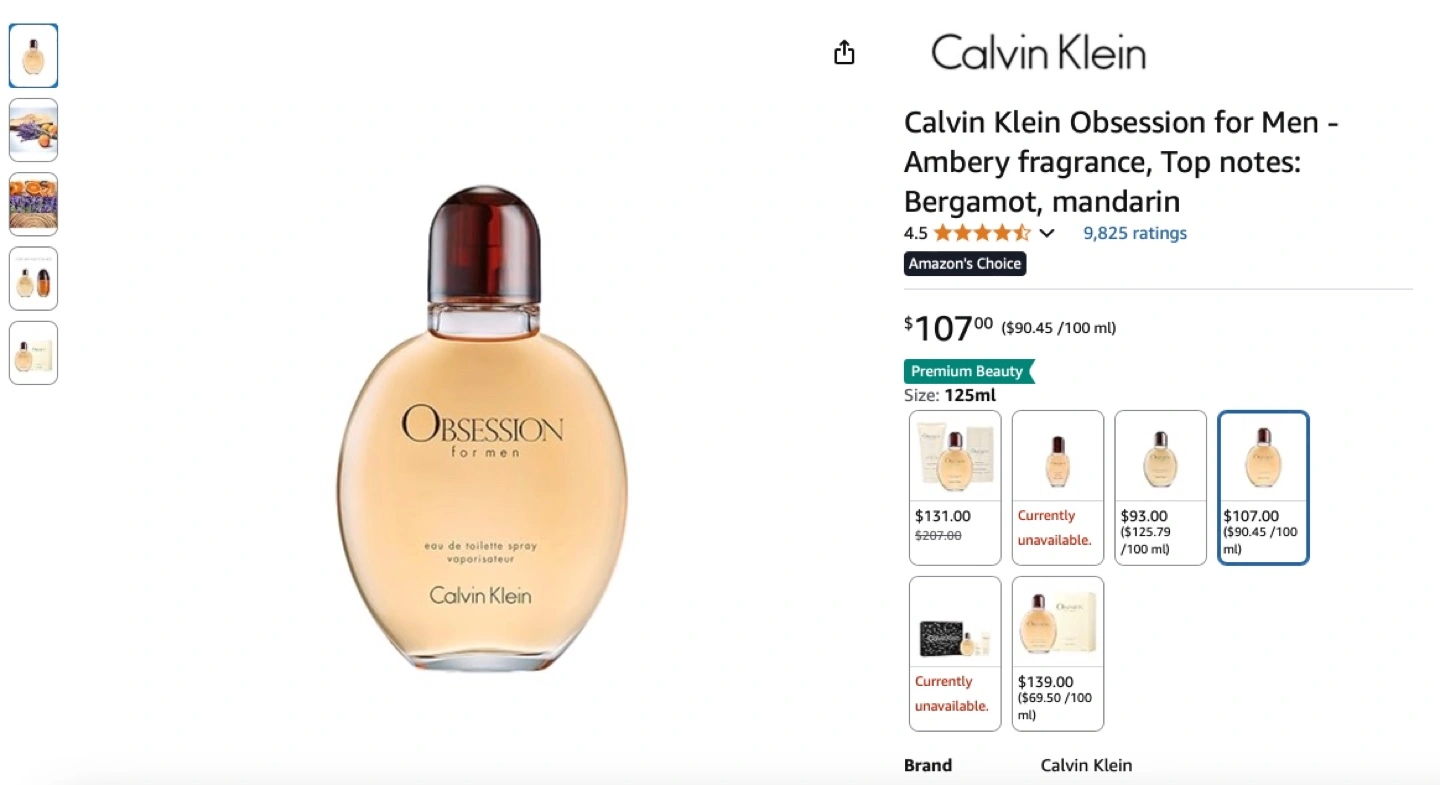1440x785 pixels.
Task: Select the first Currently unavailable size option
Action: [x=1058, y=488]
